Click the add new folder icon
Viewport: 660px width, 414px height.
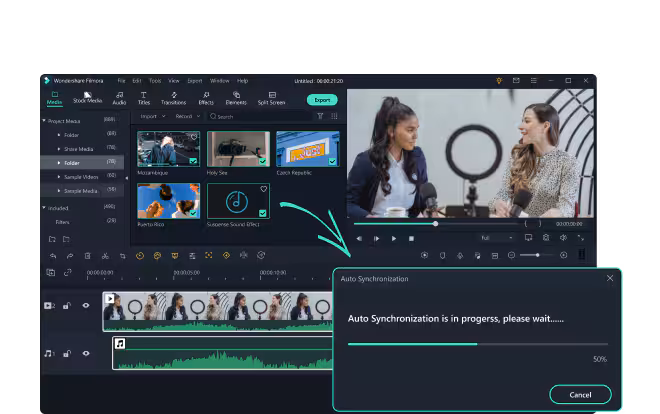pyautogui.click(x=52, y=239)
